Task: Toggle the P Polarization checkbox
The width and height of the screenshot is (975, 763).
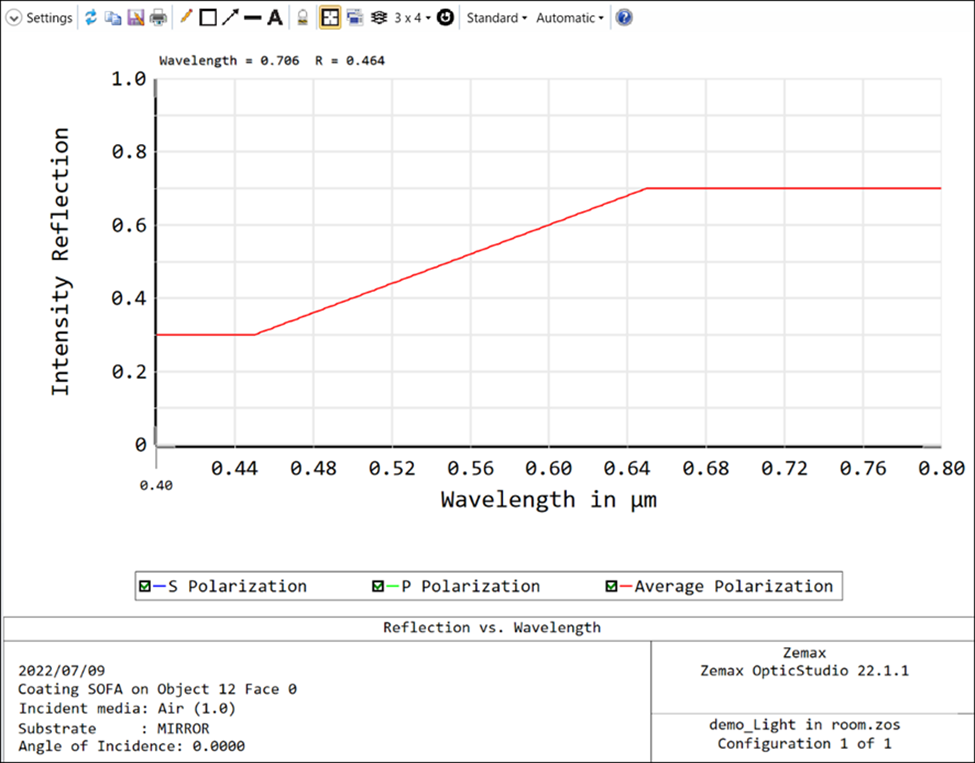Action: tap(378, 586)
